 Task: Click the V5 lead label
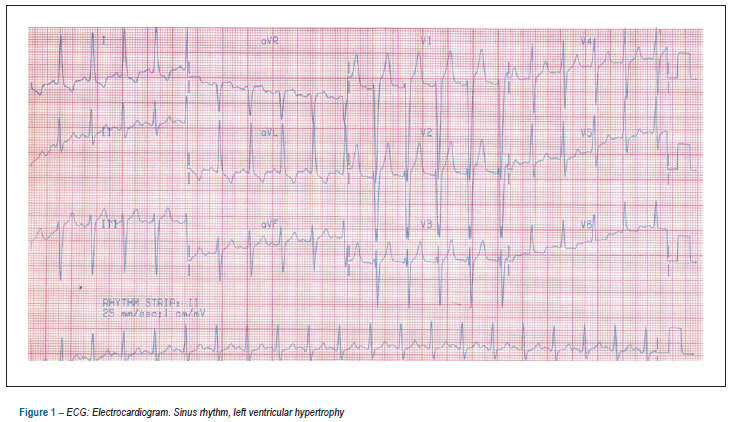pyautogui.click(x=586, y=133)
